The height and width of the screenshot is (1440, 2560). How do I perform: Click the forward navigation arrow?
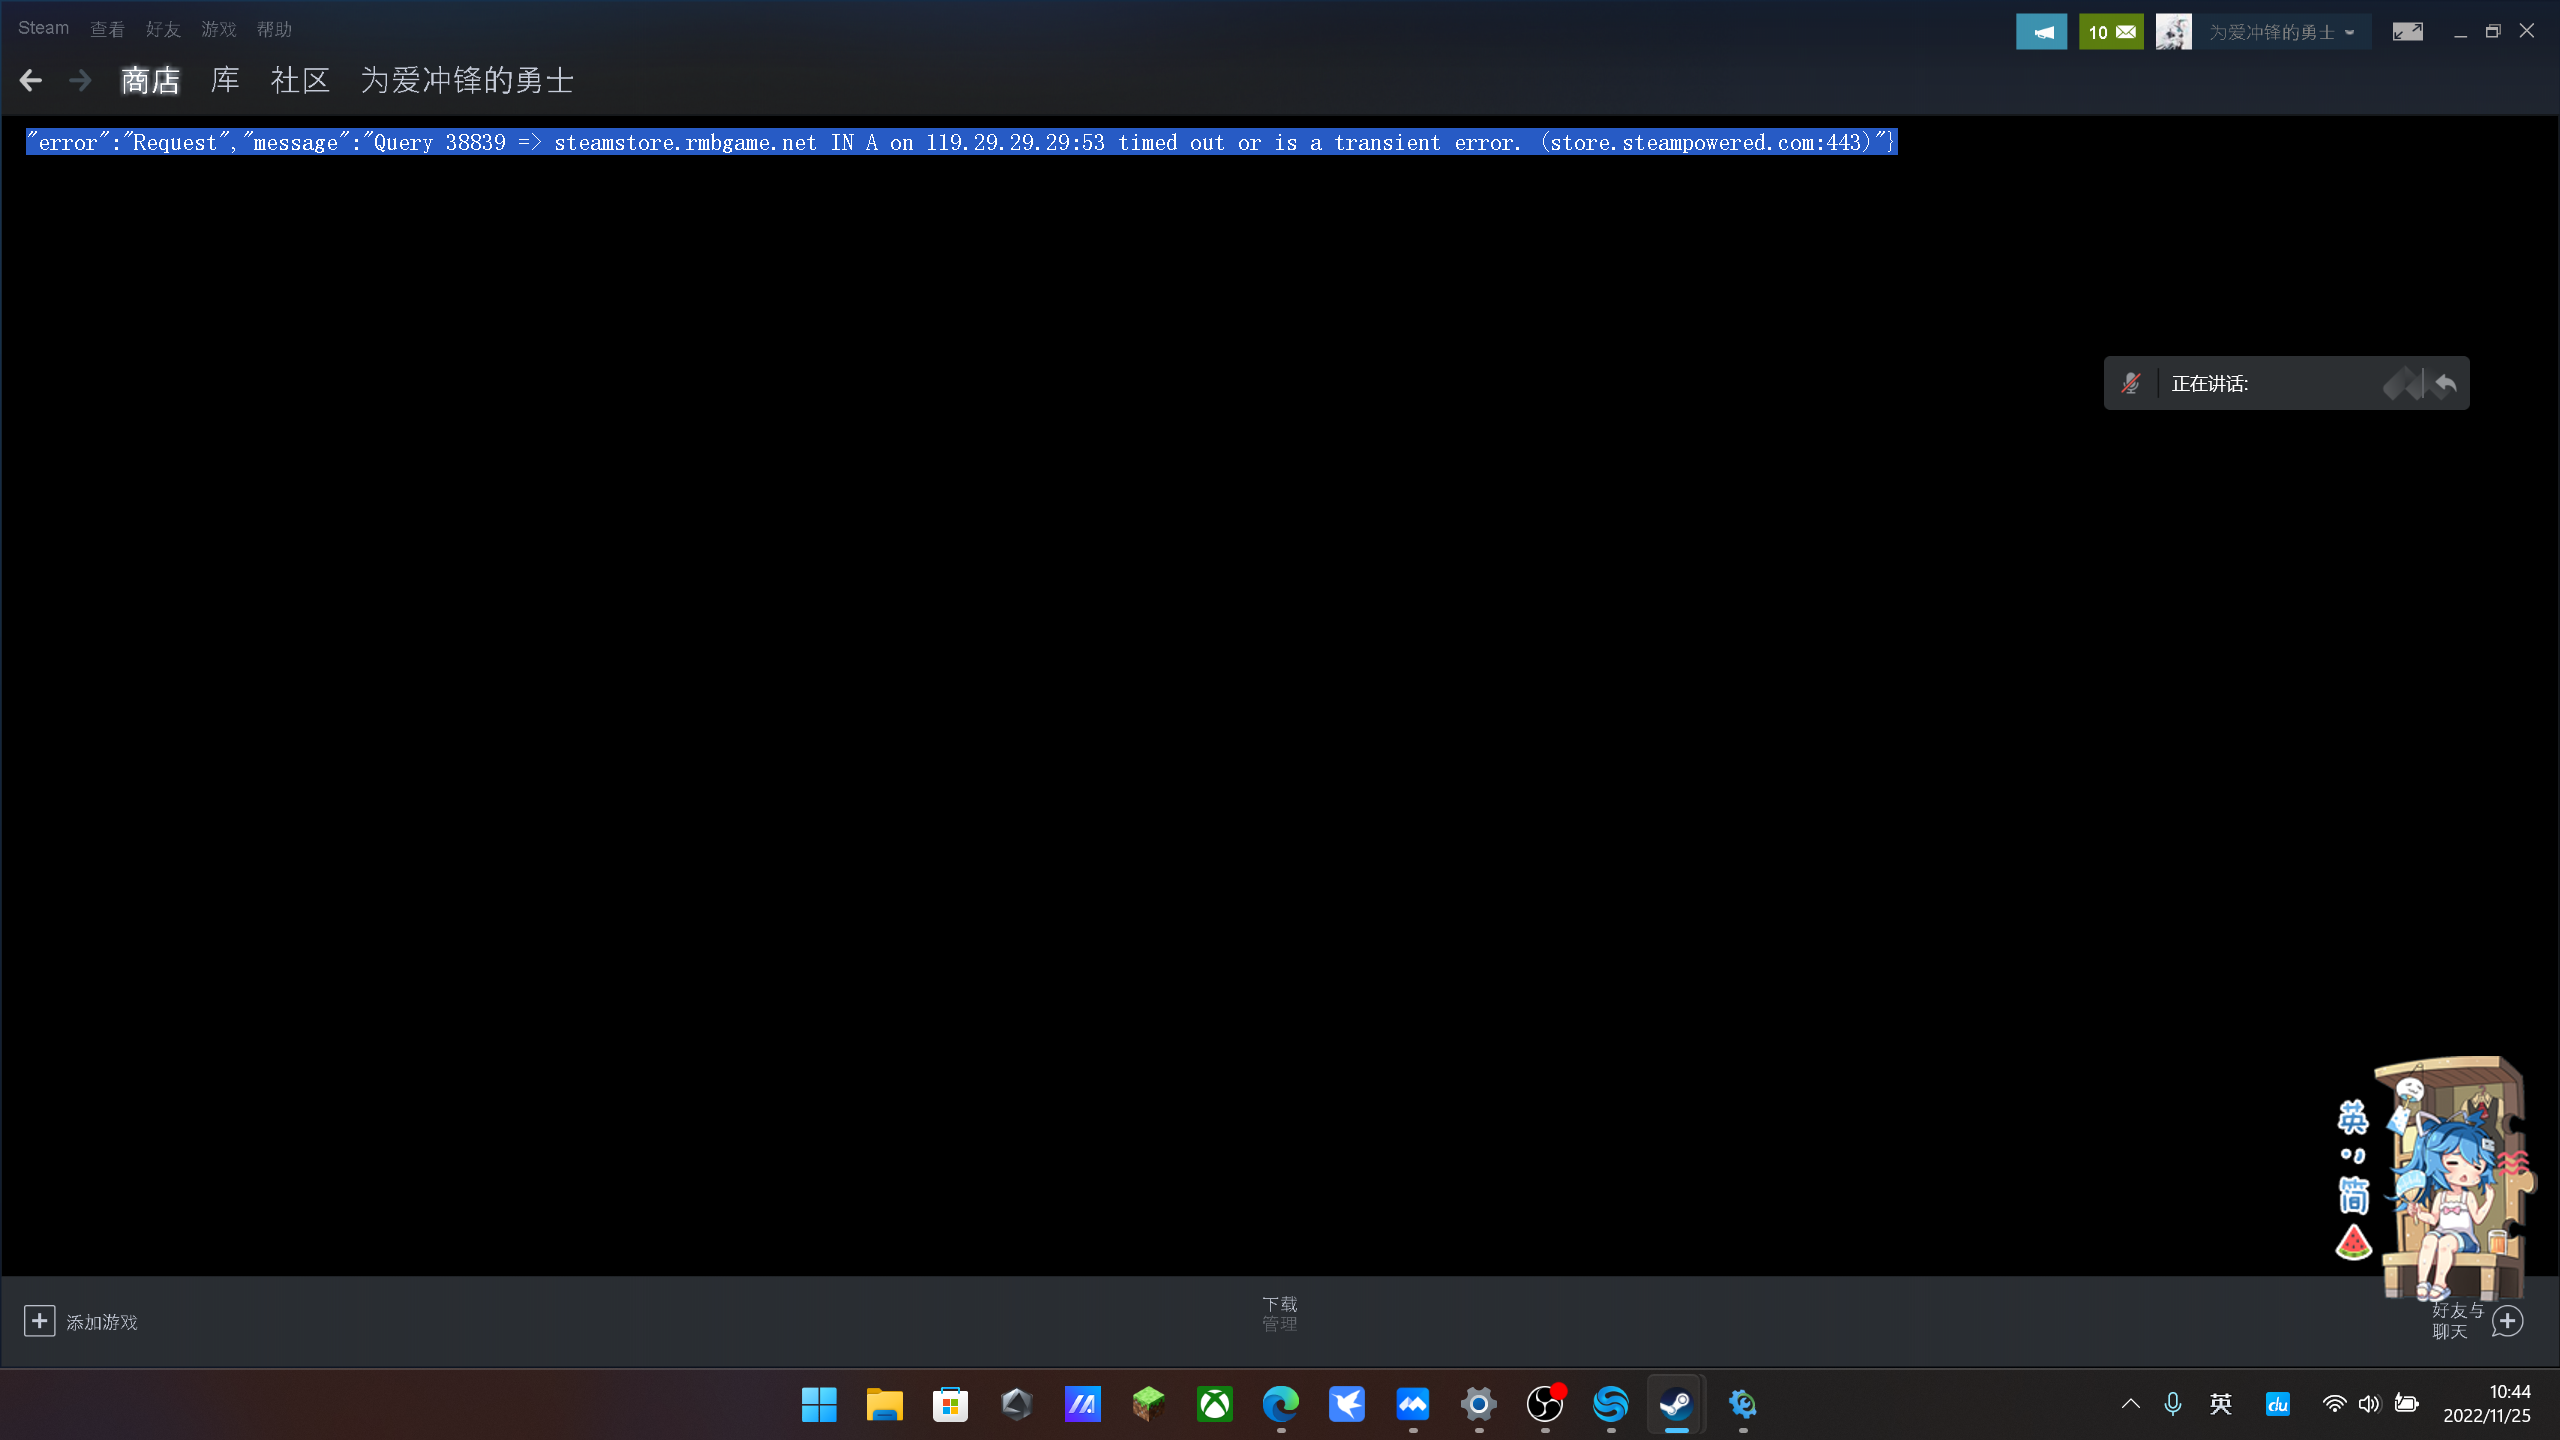tap(80, 80)
